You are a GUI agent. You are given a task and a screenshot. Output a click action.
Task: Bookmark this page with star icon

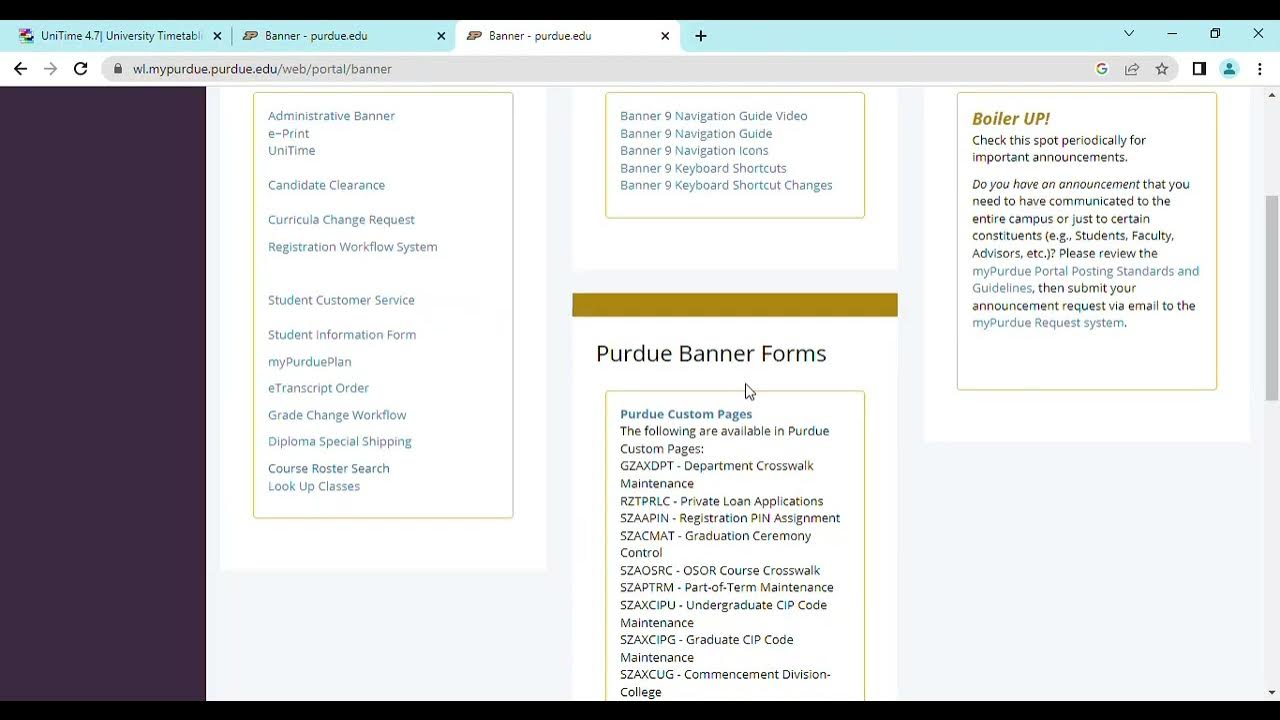1162,69
